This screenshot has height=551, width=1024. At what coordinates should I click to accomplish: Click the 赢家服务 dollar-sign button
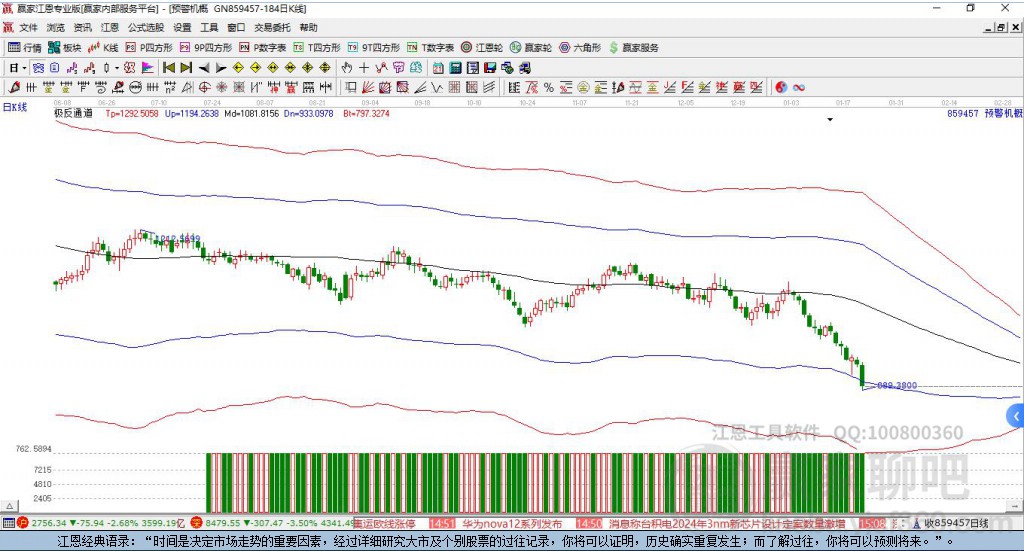click(x=633, y=47)
